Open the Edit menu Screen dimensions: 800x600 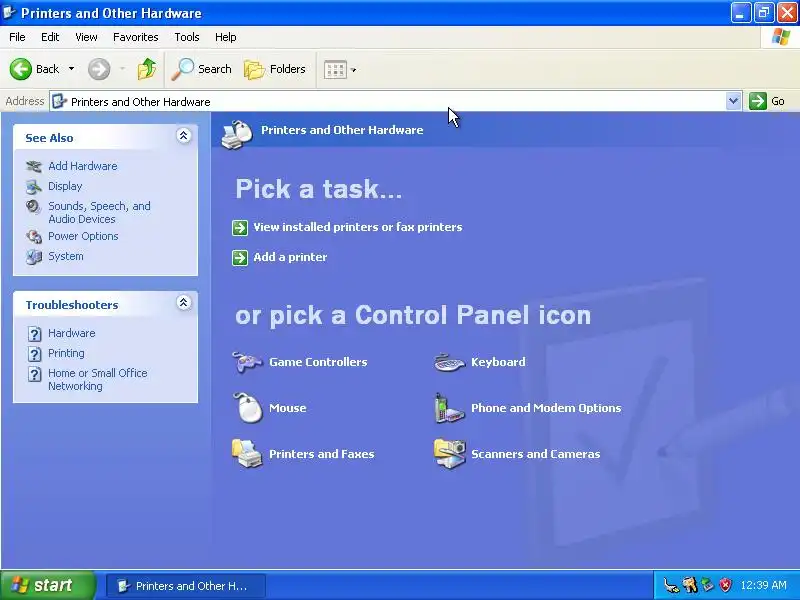[x=50, y=37]
